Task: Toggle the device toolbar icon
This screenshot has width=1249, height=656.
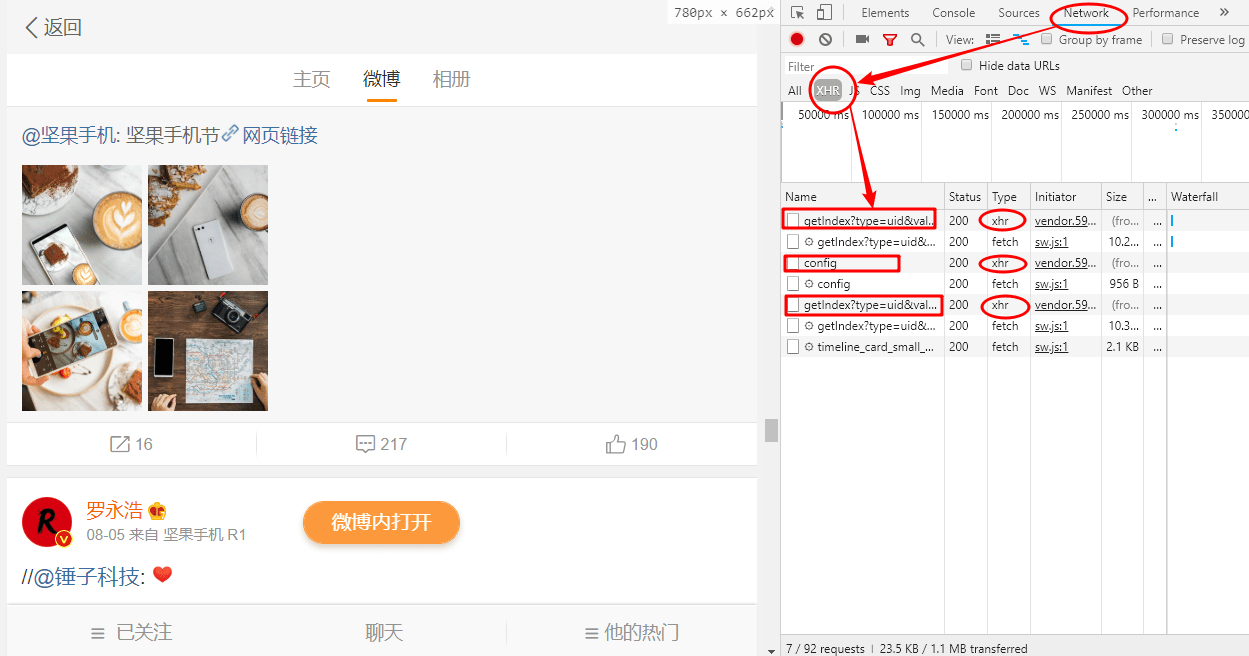Action: pyautogui.click(x=824, y=13)
